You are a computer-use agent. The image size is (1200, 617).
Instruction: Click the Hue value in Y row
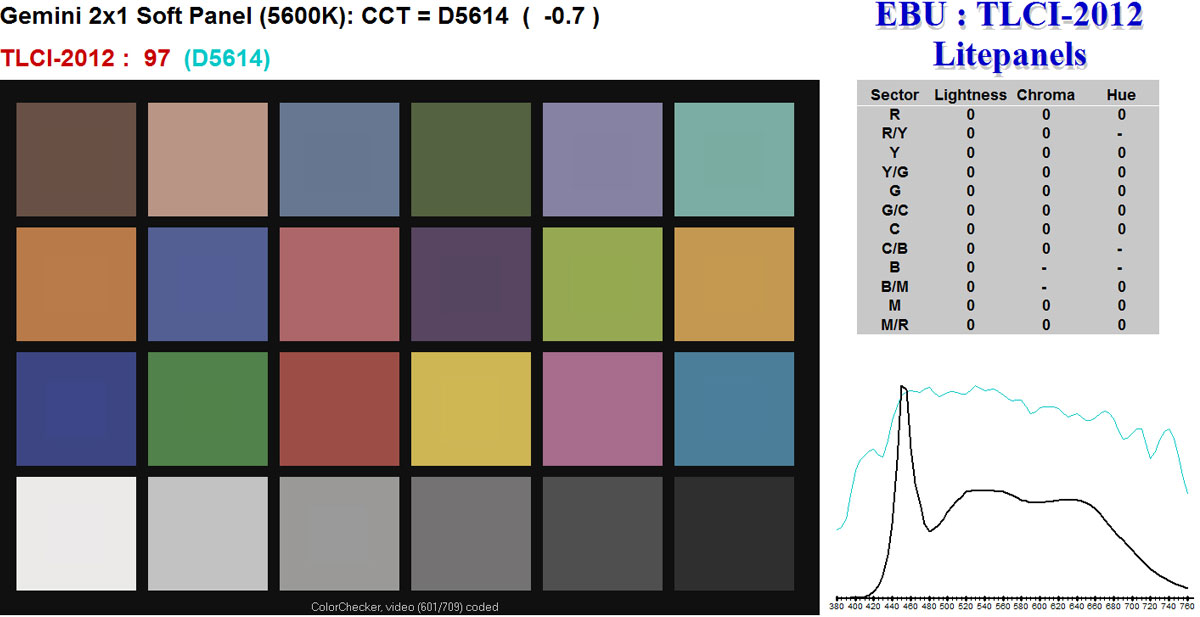pyautogui.click(x=1121, y=152)
